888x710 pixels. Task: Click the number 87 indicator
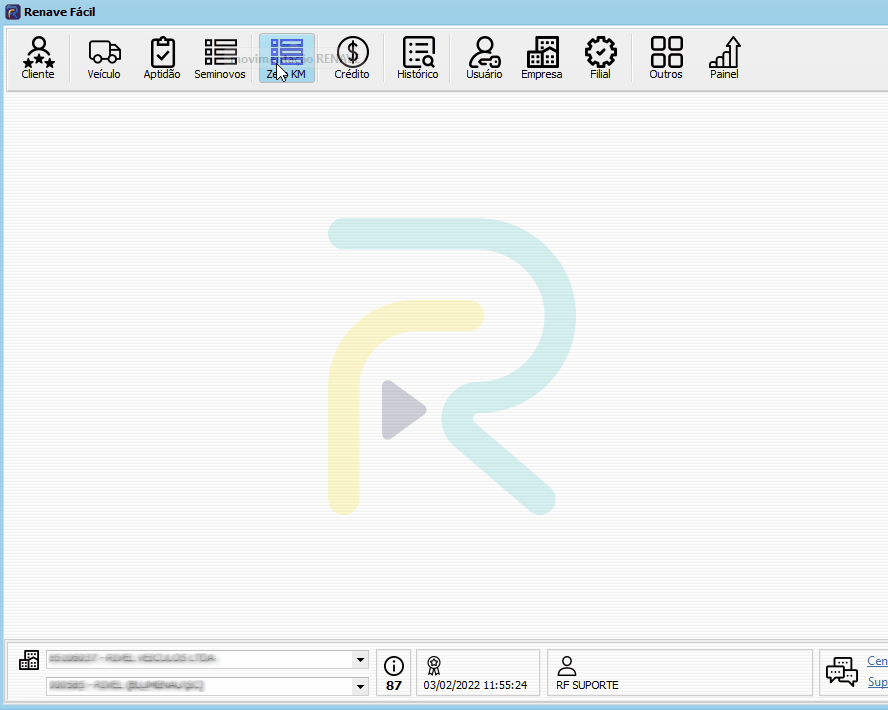(394, 686)
